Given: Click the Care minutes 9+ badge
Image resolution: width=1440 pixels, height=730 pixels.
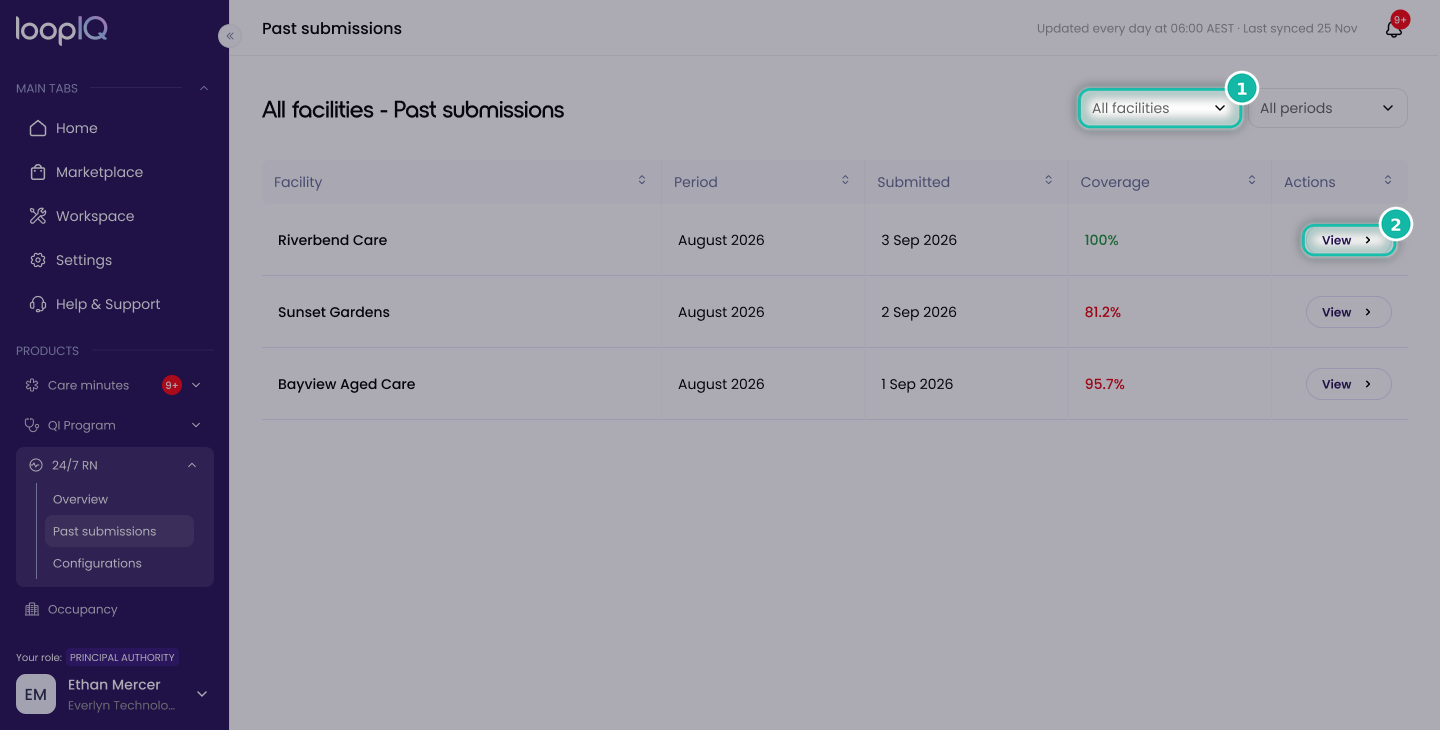Looking at the screenshot, I should coord(172,385).
